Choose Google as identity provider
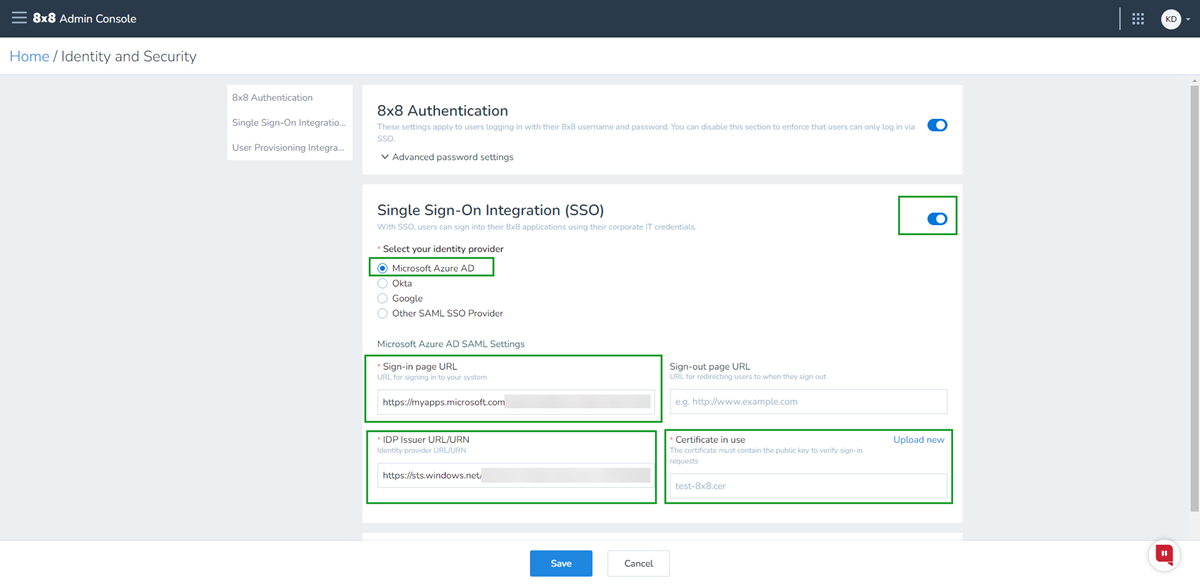Viewport: 1200px width, 586px height. point(382,298)
